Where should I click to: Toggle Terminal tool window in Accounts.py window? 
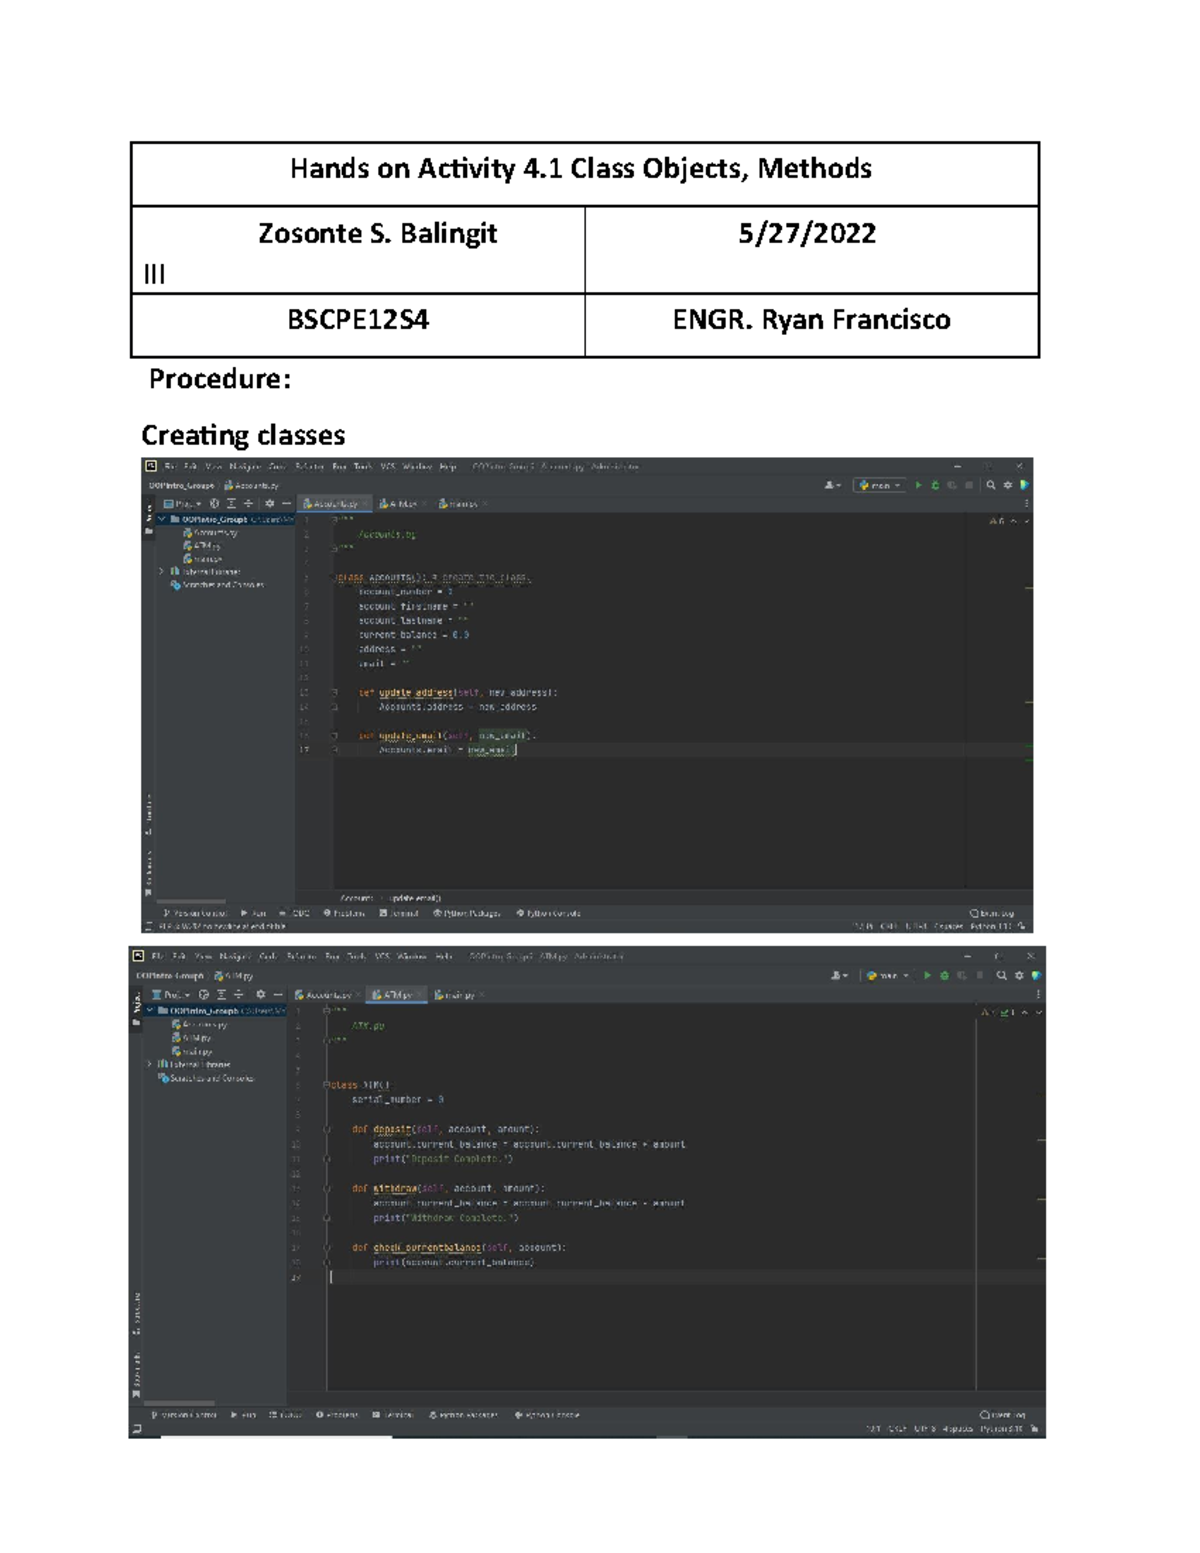click(x=399, y=913)
